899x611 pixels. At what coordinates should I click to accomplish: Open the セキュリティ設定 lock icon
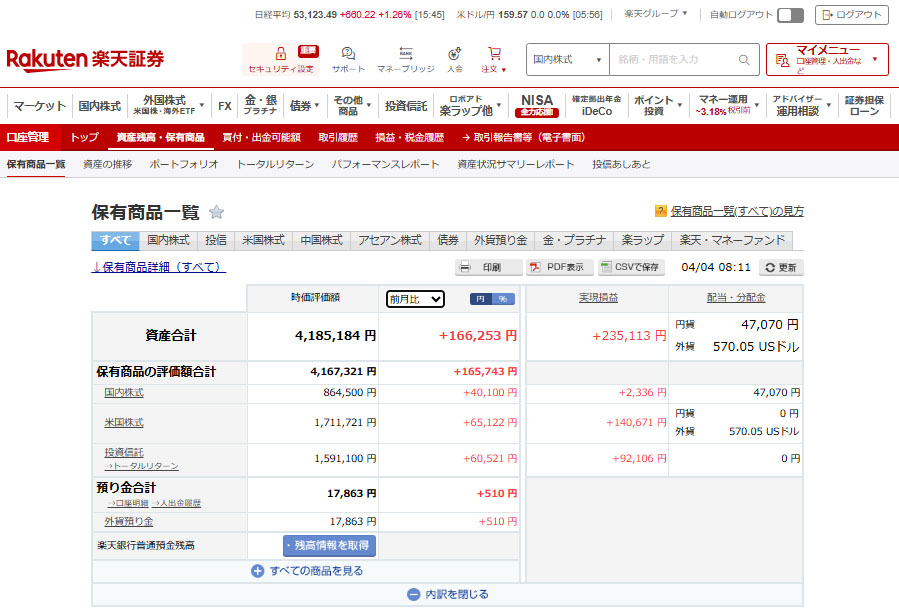pyautogui.click(x=280, y=54)
